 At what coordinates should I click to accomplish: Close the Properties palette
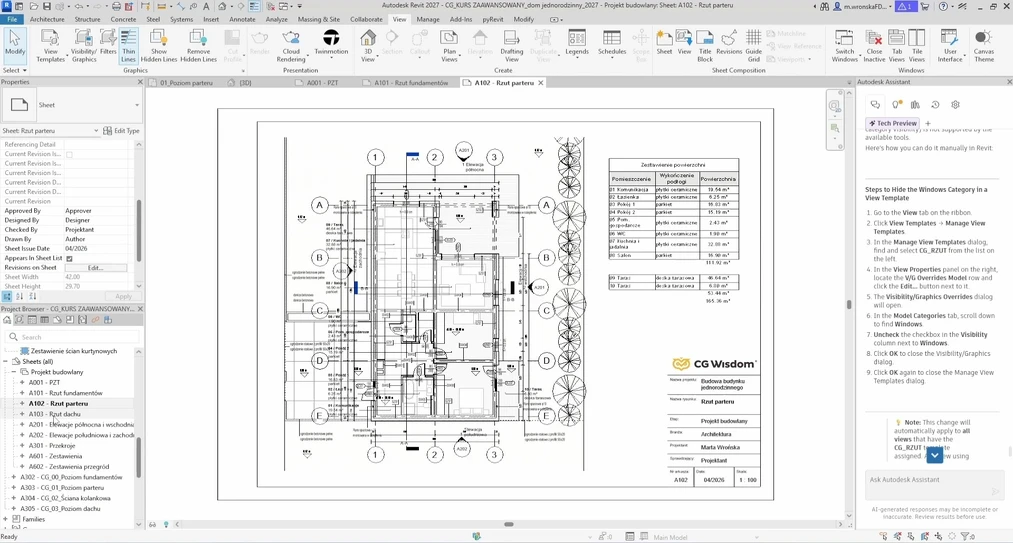click(140, 82)
